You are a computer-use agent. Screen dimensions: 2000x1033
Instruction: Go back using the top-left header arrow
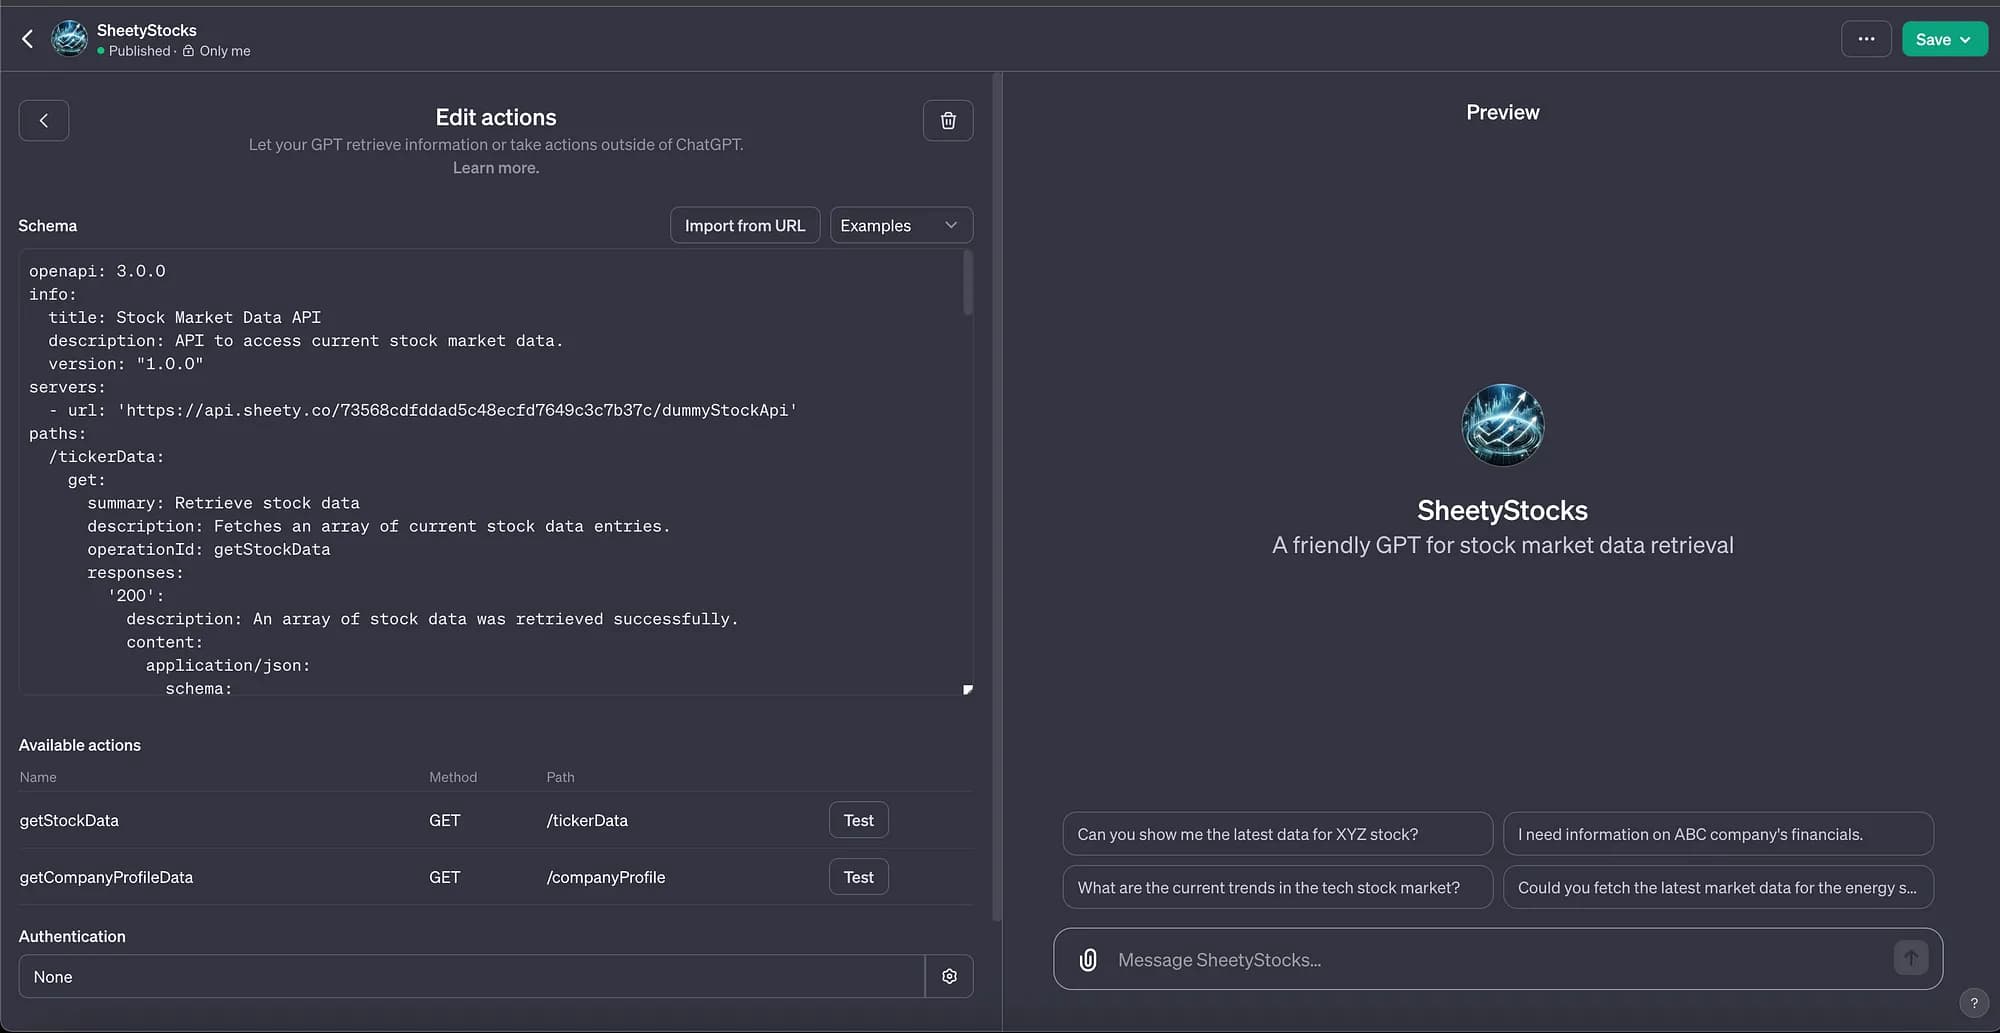[27, 39]
